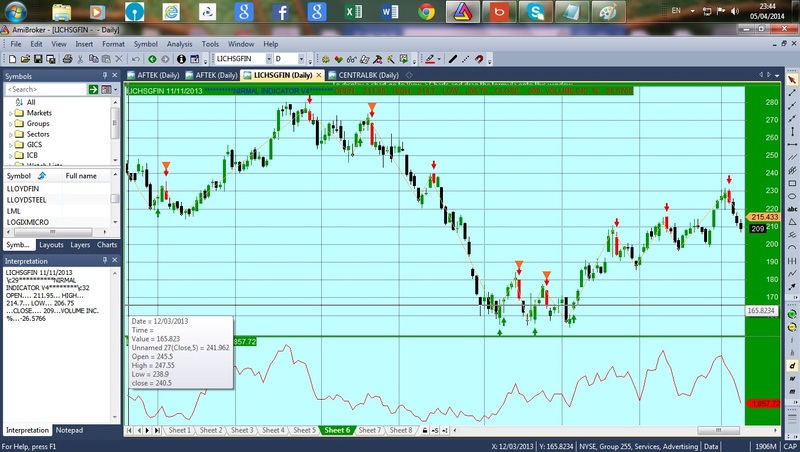Open Excel from the taskbar
The width and height of the screenshot is (800, 452).
pos(353,11)
